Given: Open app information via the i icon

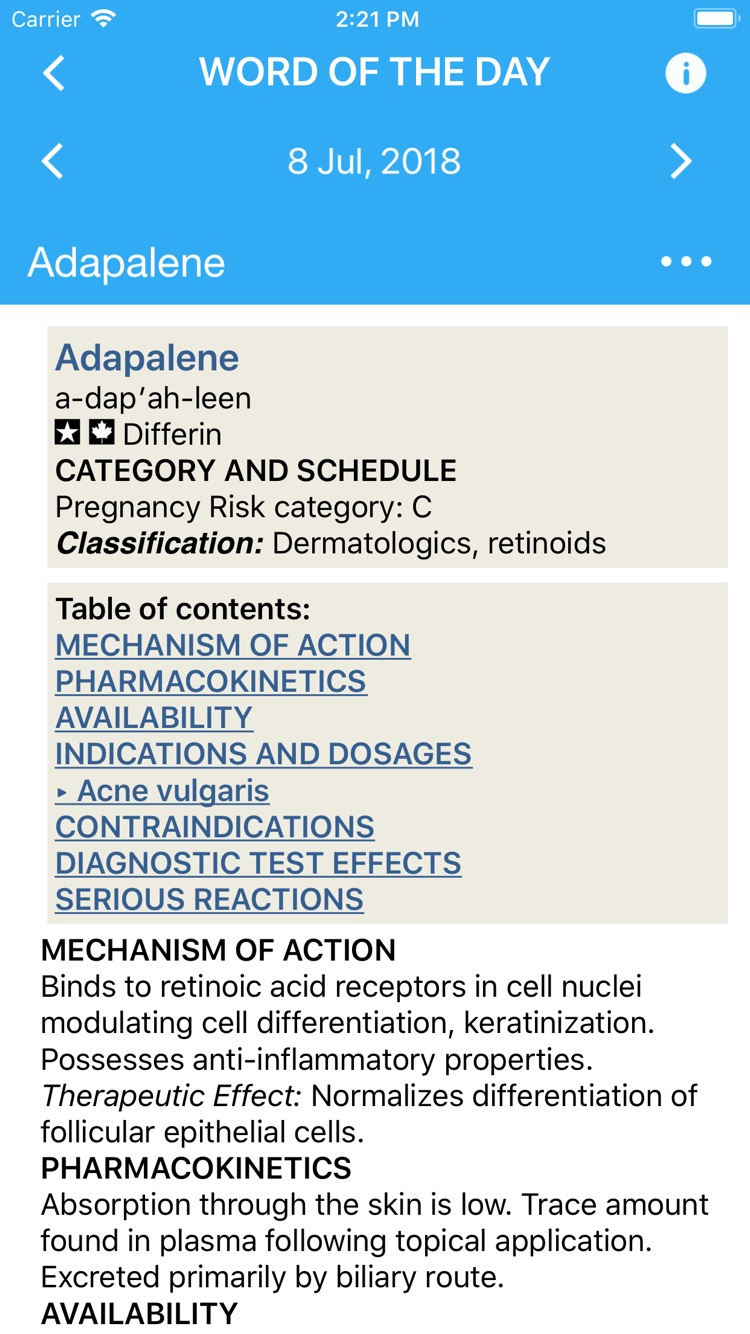Looking at the screenshot, I should (x=686, y=71).
